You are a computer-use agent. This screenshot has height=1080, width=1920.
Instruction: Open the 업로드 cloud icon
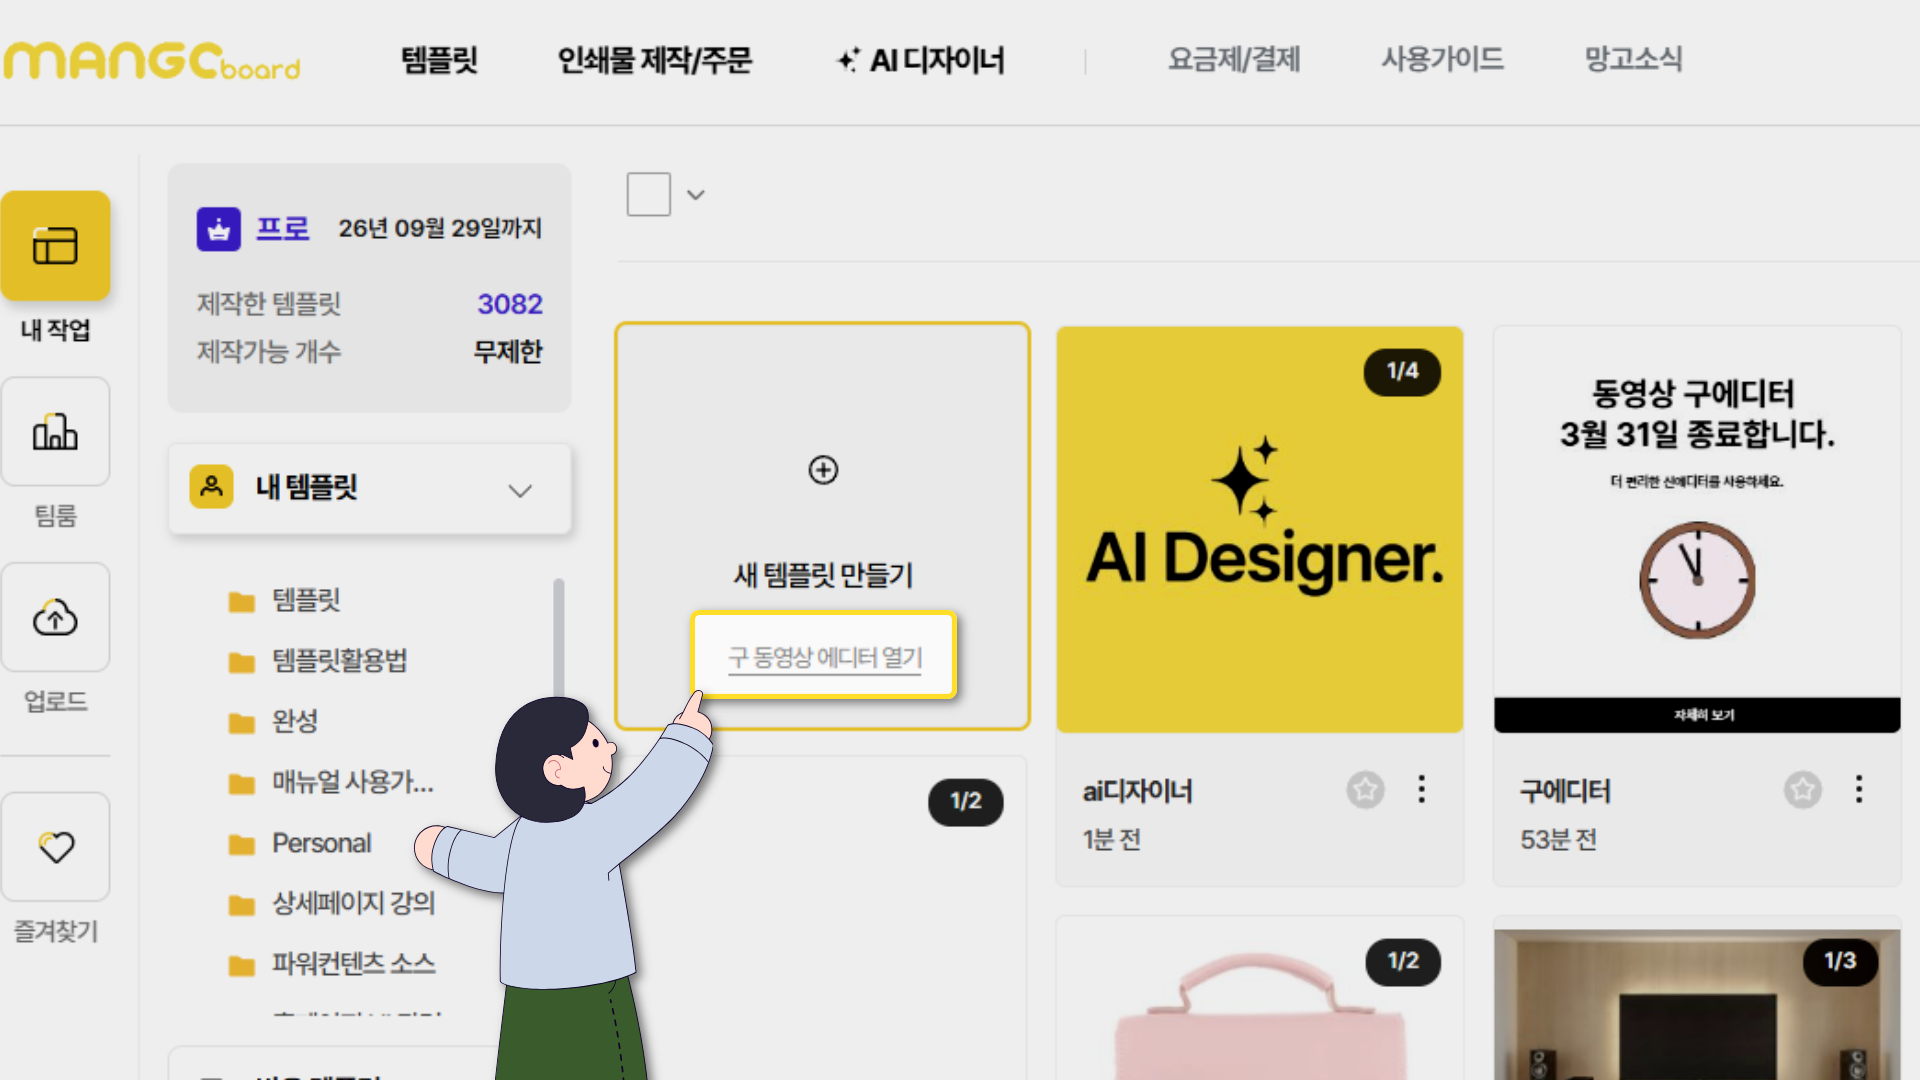pos(55,617)
